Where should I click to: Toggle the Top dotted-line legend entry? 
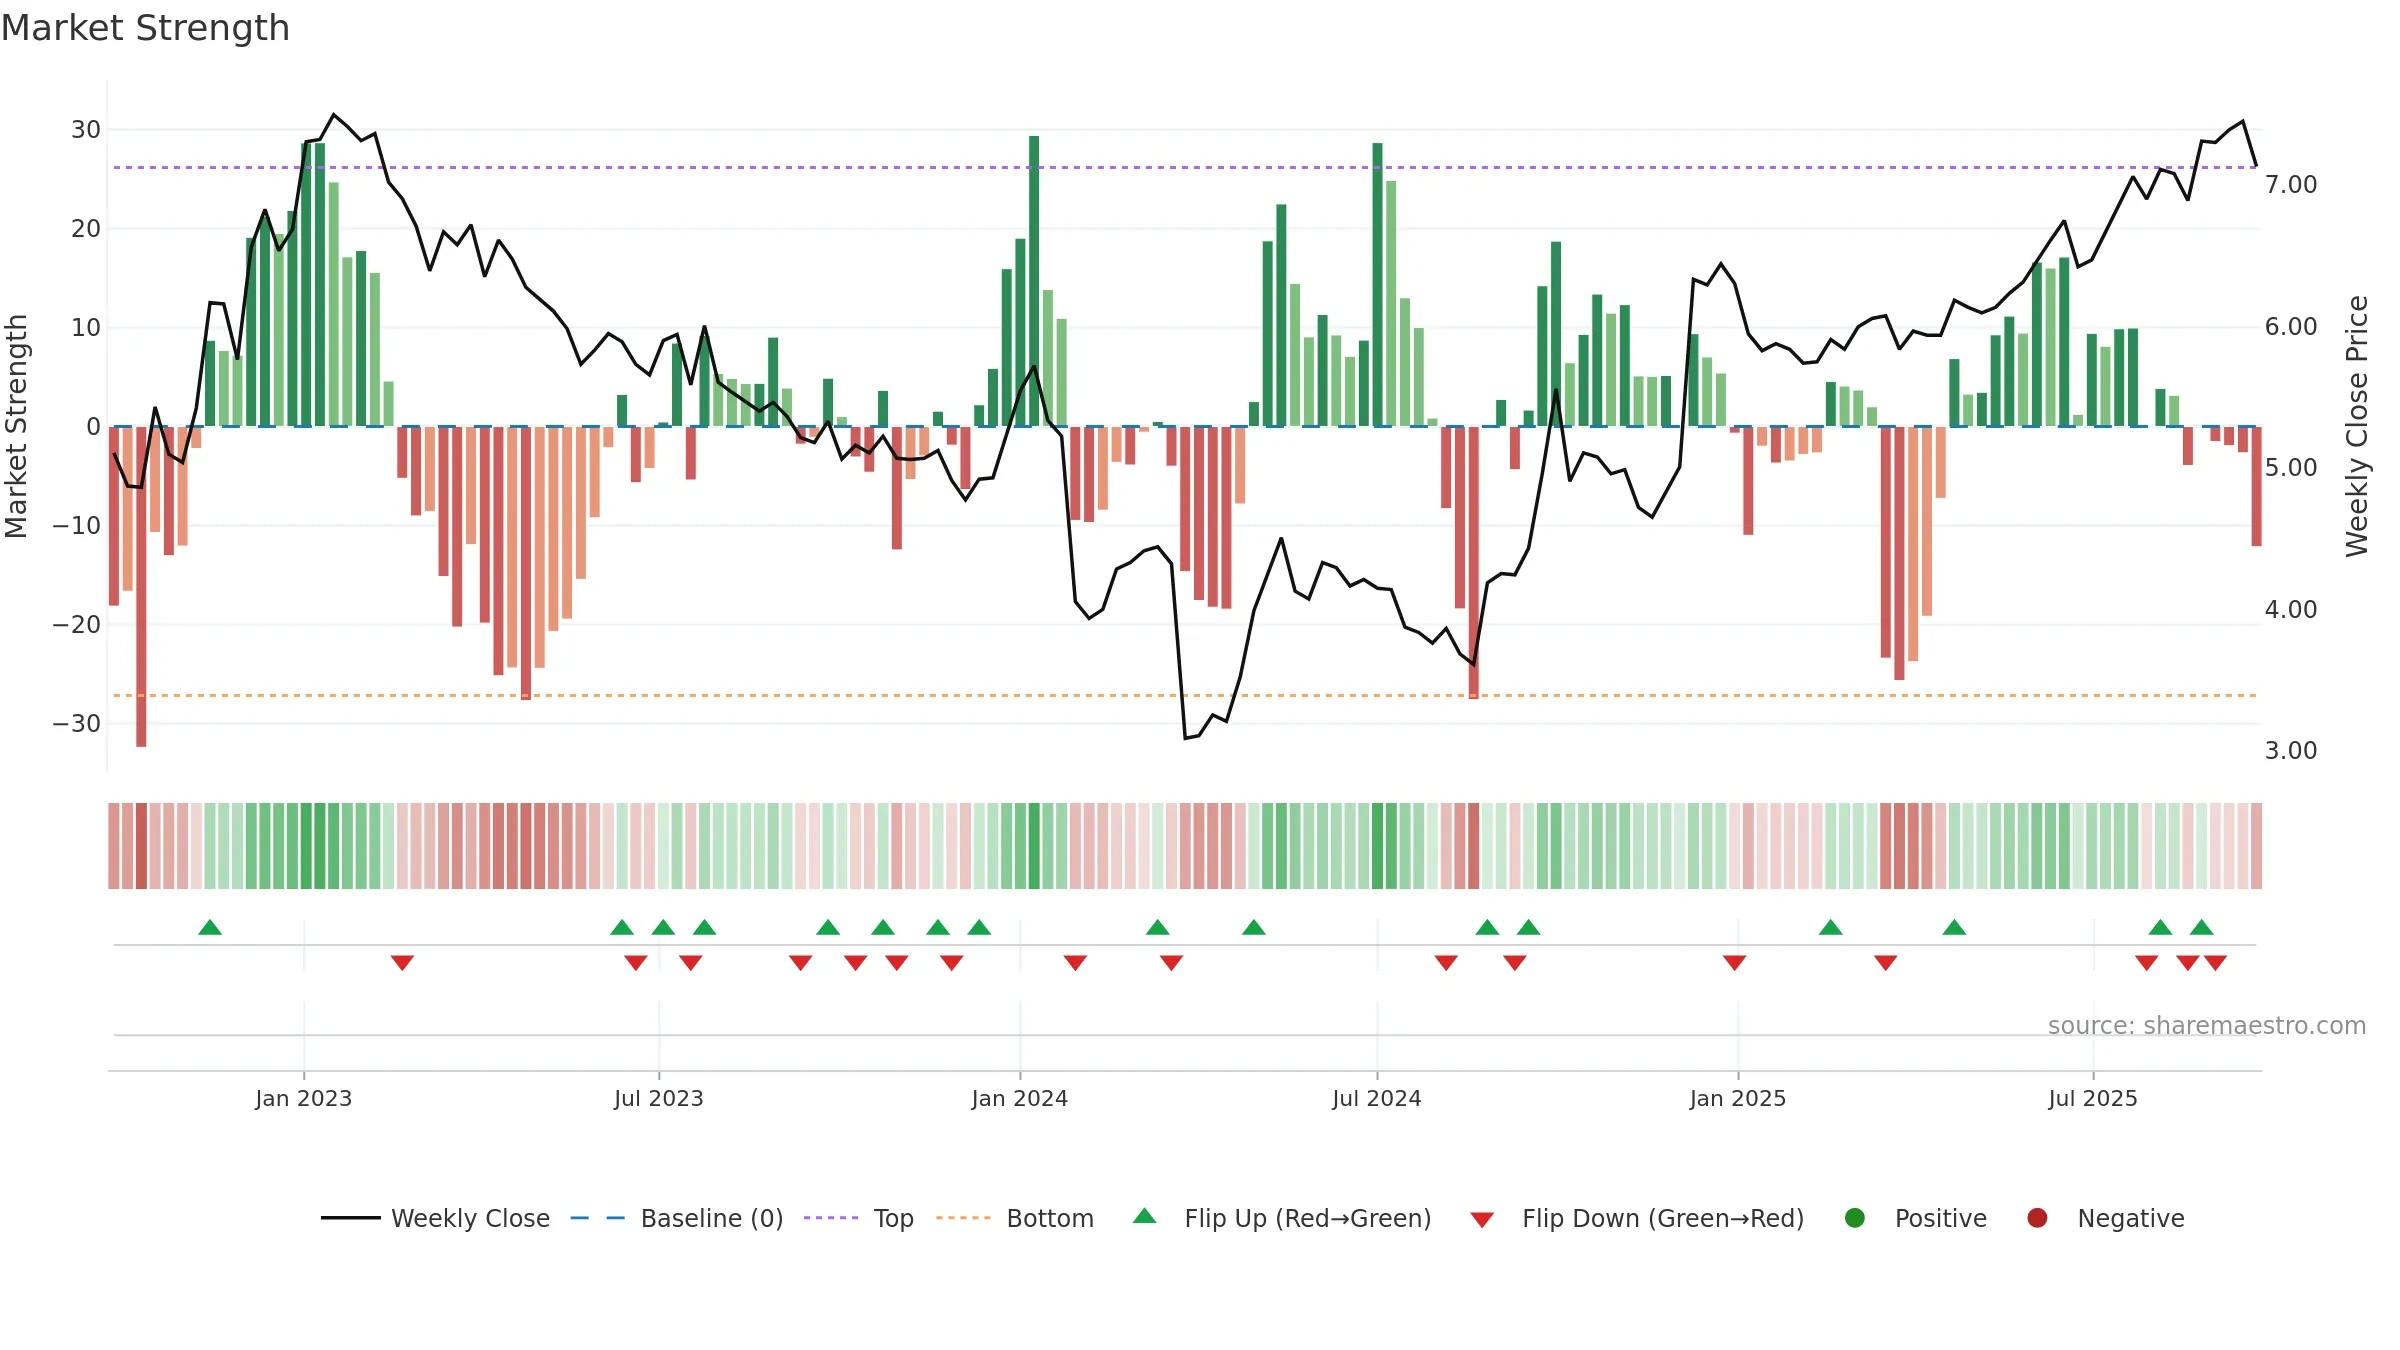coord(859,1218)
